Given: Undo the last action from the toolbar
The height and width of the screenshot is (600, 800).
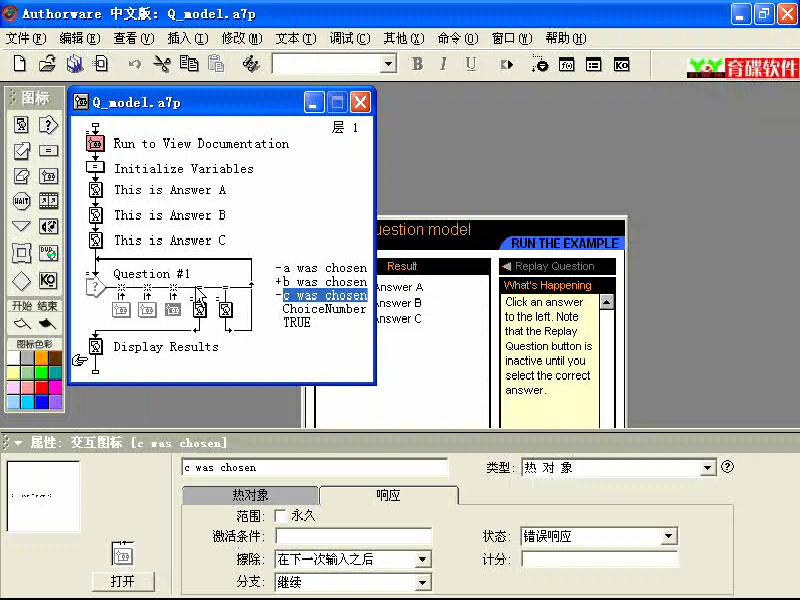Looking at the screenshot, I should click(135, 64).
